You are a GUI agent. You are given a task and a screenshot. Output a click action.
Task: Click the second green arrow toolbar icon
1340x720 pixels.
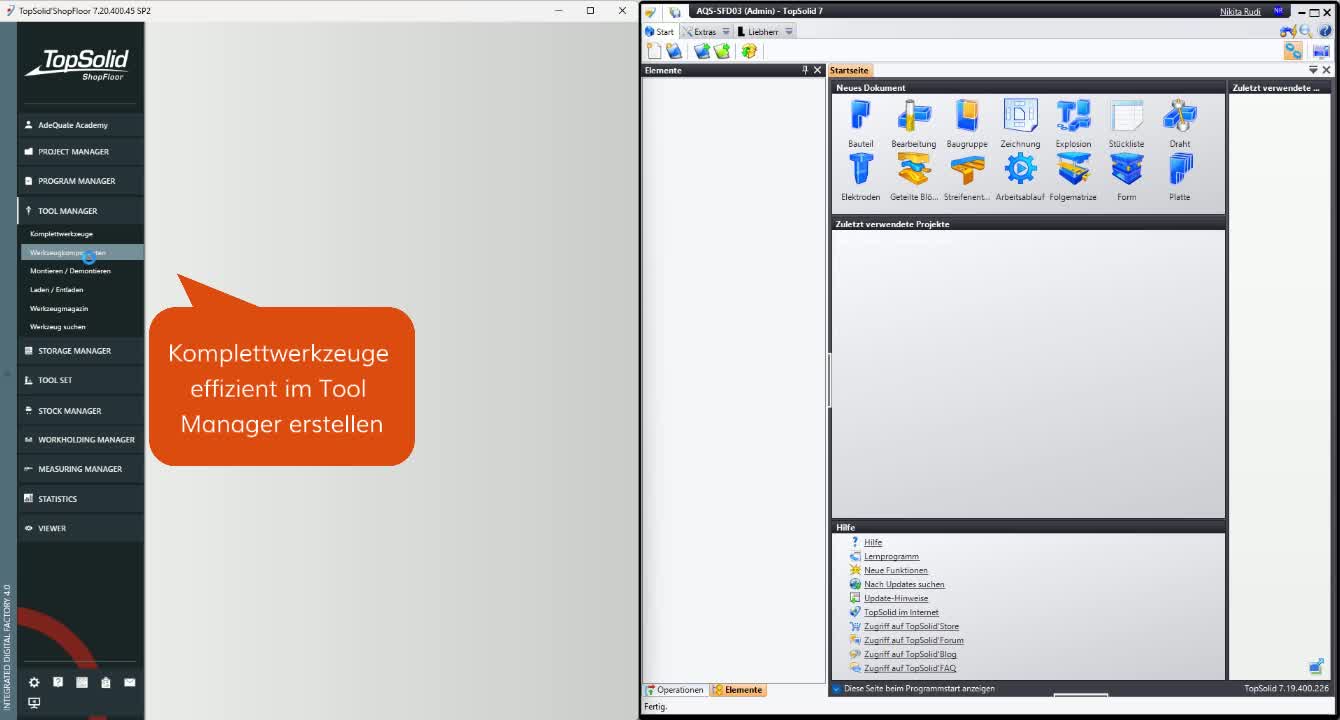[721, 51]
